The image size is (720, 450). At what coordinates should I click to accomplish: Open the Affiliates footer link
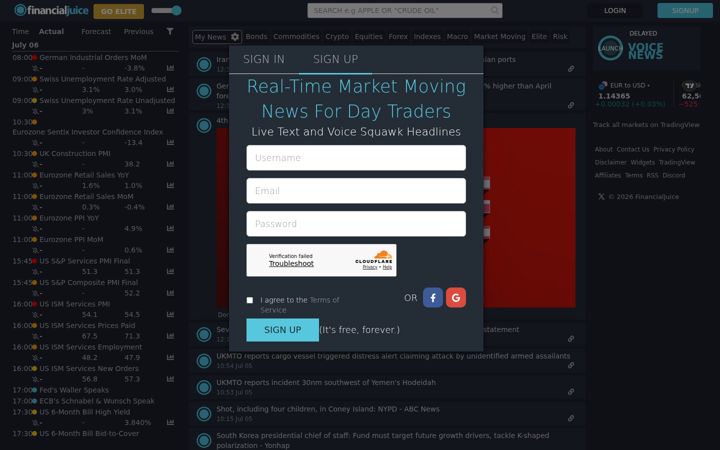pyautogui.click(x=608, y=175)
